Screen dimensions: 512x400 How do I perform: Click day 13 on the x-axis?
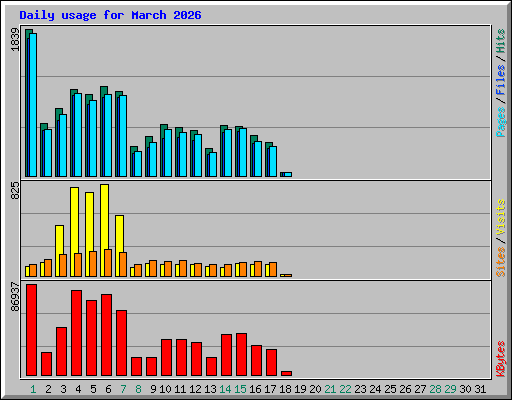coord(210,389)
